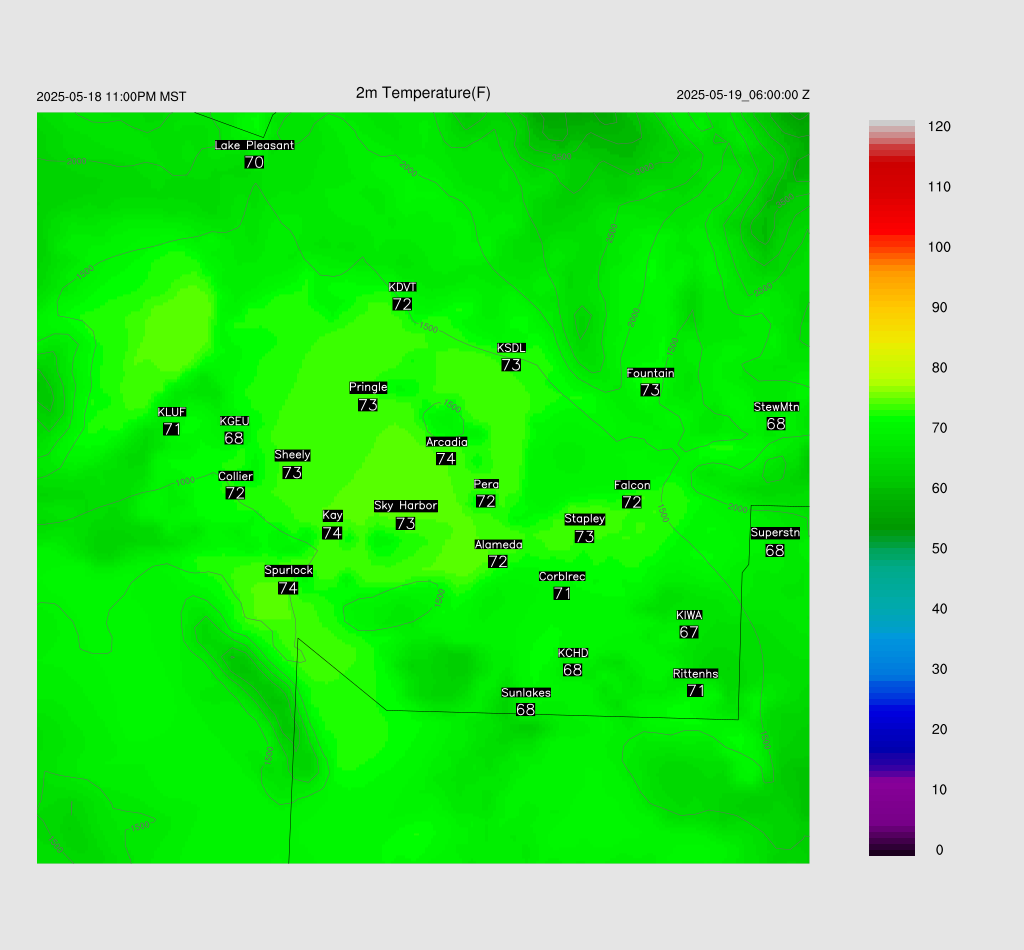Click the 68 reading under Superstn

click(x=775, y=550)
